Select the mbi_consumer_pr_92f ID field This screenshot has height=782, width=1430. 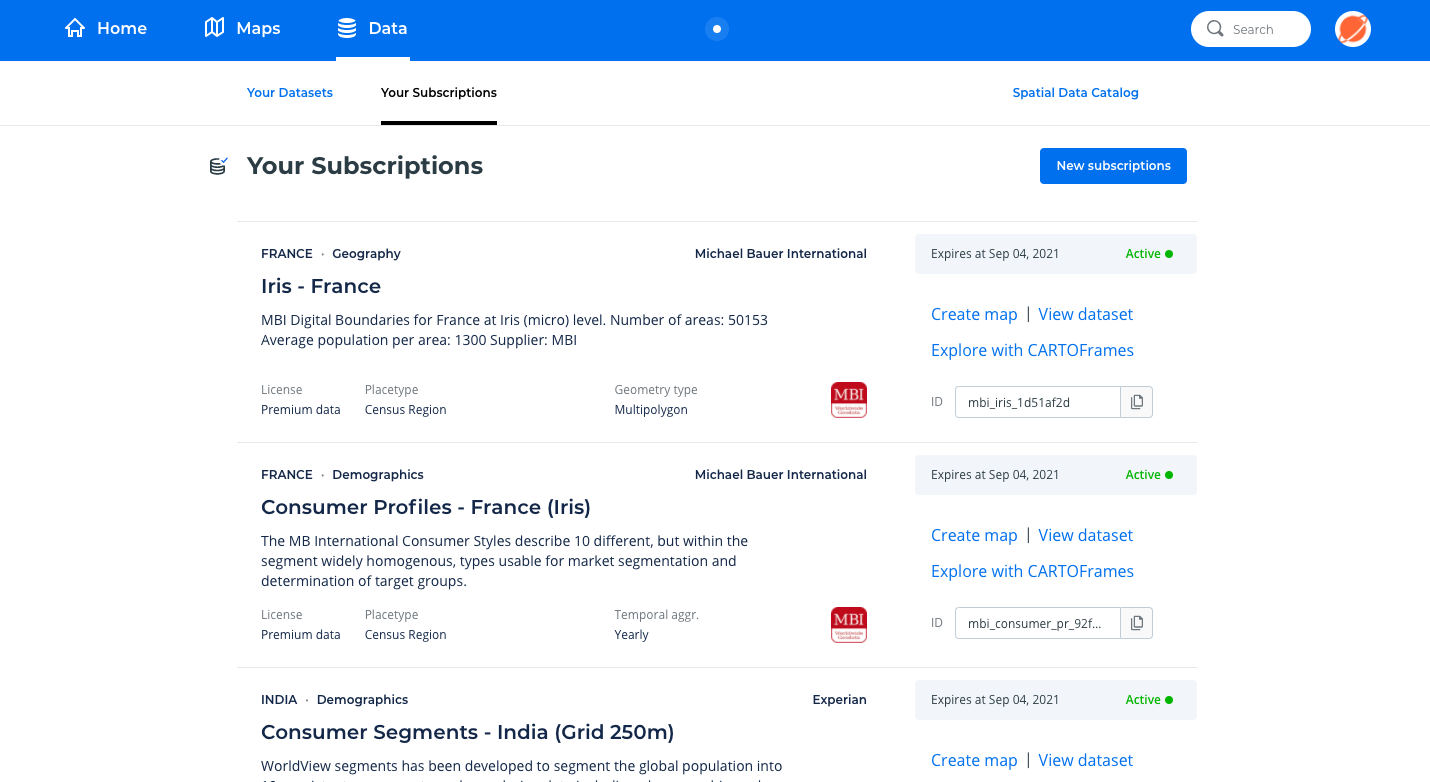coord(1037,623)
